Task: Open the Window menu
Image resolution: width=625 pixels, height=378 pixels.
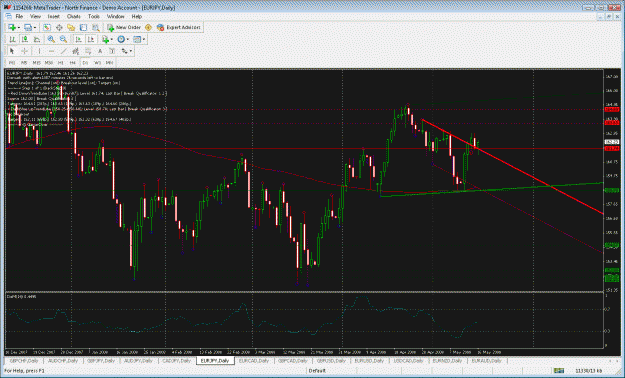Action: [x=116, y=16]
